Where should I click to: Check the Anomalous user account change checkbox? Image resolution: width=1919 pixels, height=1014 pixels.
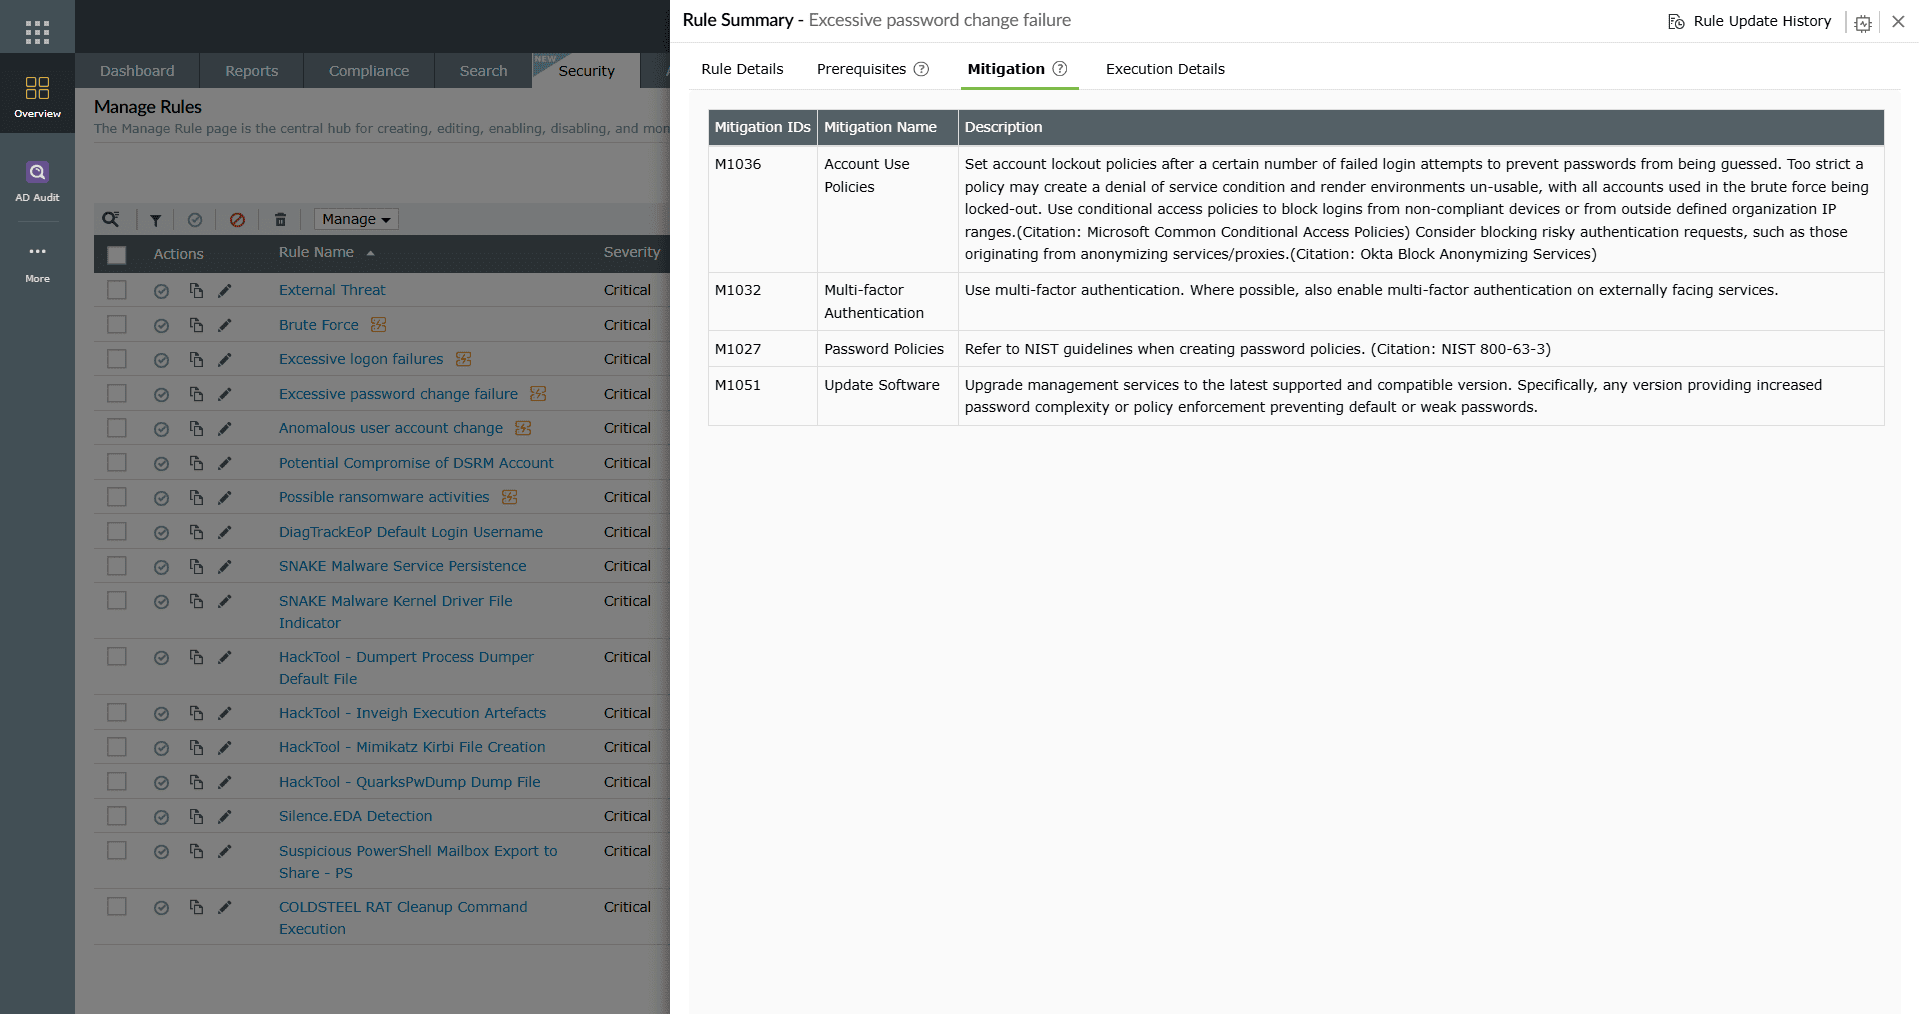117,428
